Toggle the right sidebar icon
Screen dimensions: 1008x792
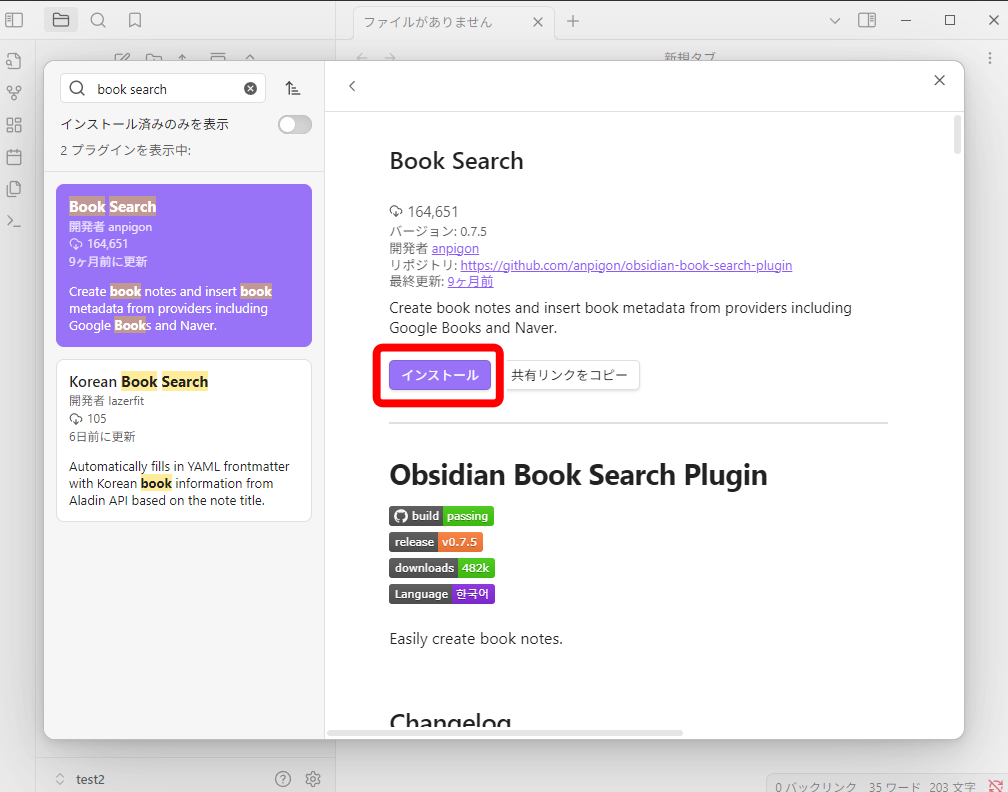click(x=867, y=21)
